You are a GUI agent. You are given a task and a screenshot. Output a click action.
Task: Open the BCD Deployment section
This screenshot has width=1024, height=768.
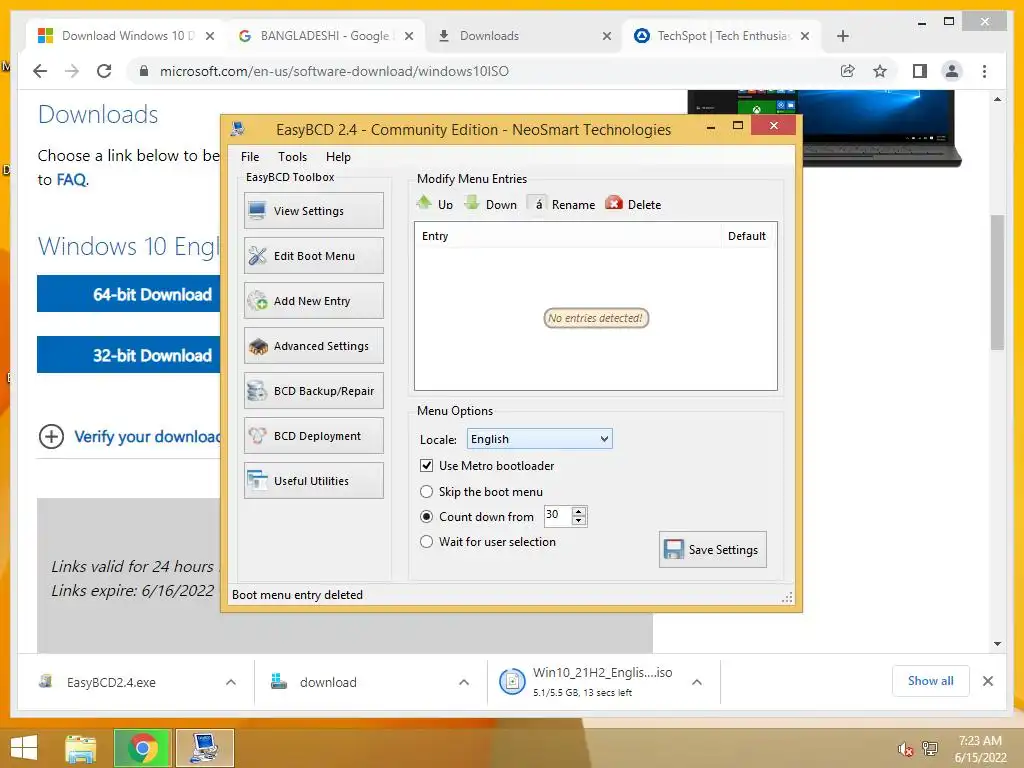coord(313,436)
